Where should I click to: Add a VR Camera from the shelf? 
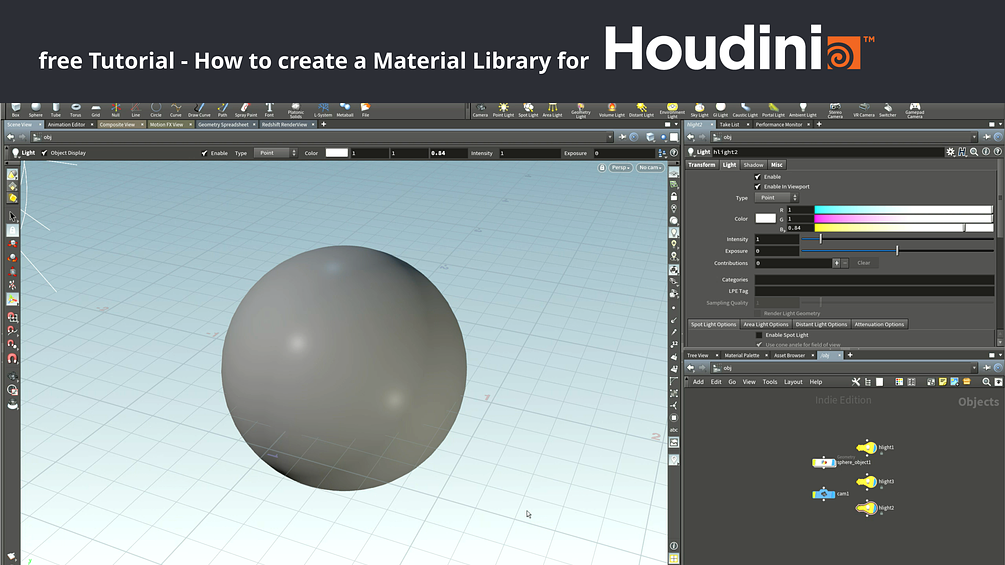pos(864,110)
